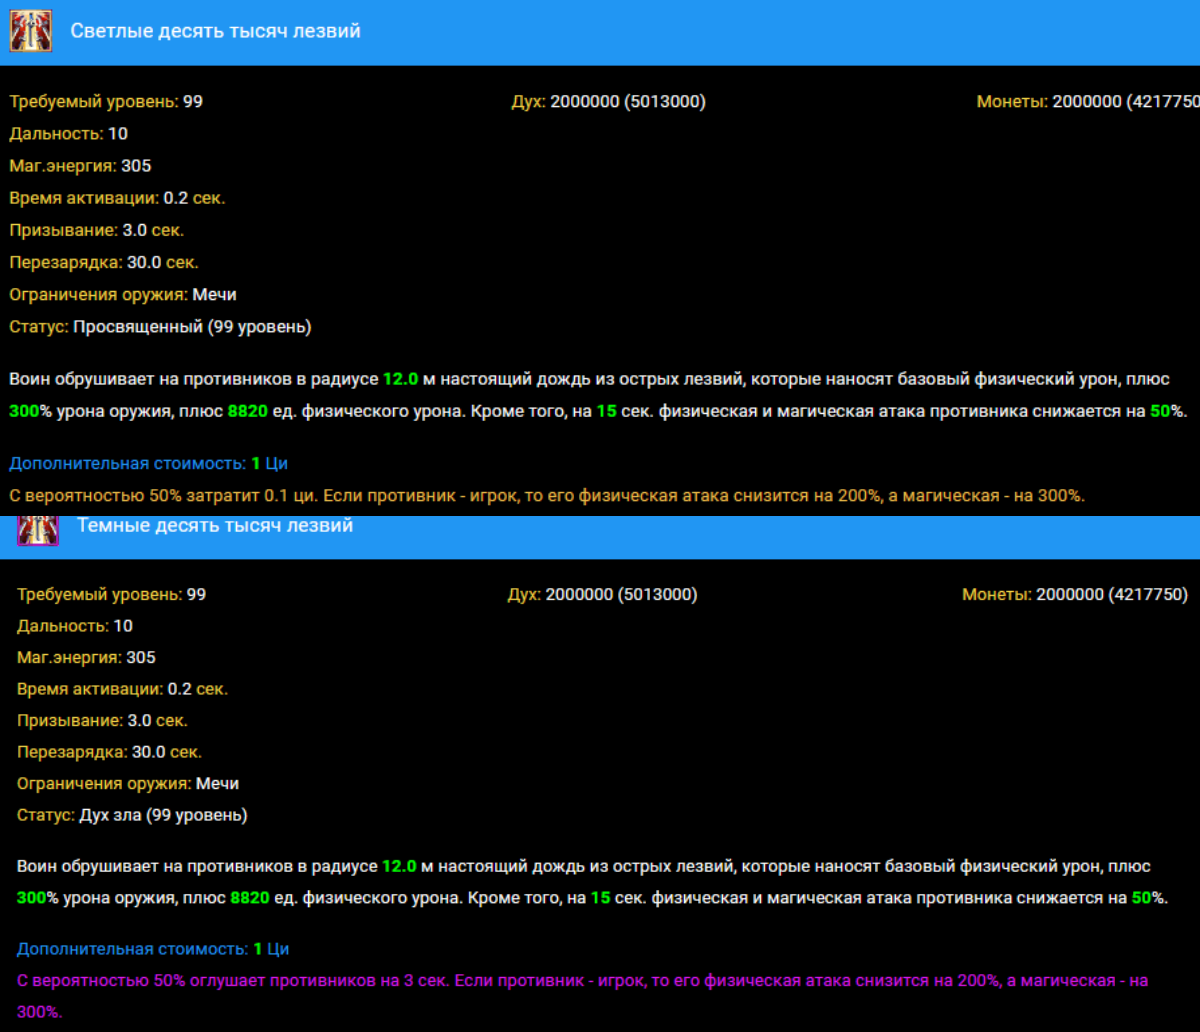The image size is (1200, 1032).
Task: Click Ограничения оружия: Мечи in the Темные panel
Action: [x=128, y=783]
